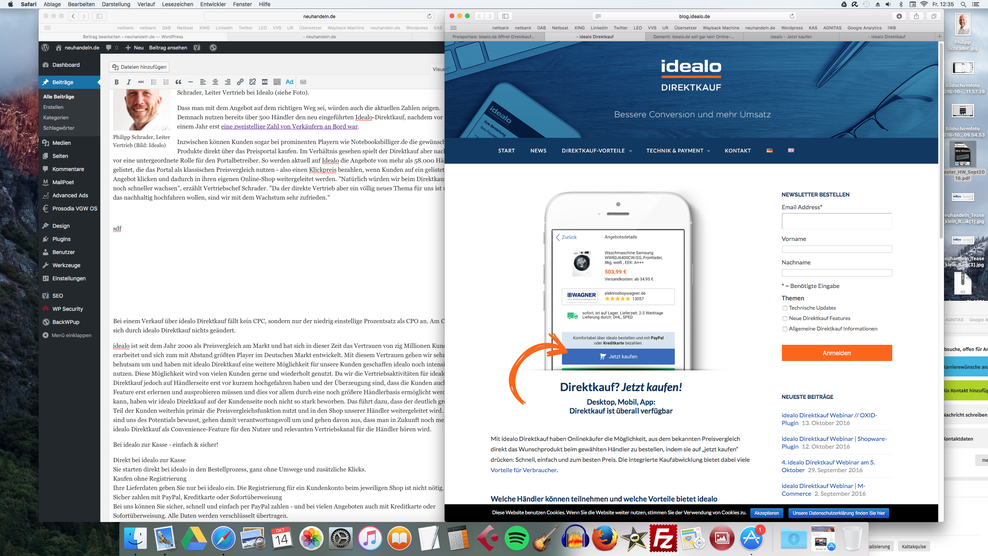Open Vorteile für Verbraucher link
The width and height of the screenshot is (988, 556).
(524, 470)
